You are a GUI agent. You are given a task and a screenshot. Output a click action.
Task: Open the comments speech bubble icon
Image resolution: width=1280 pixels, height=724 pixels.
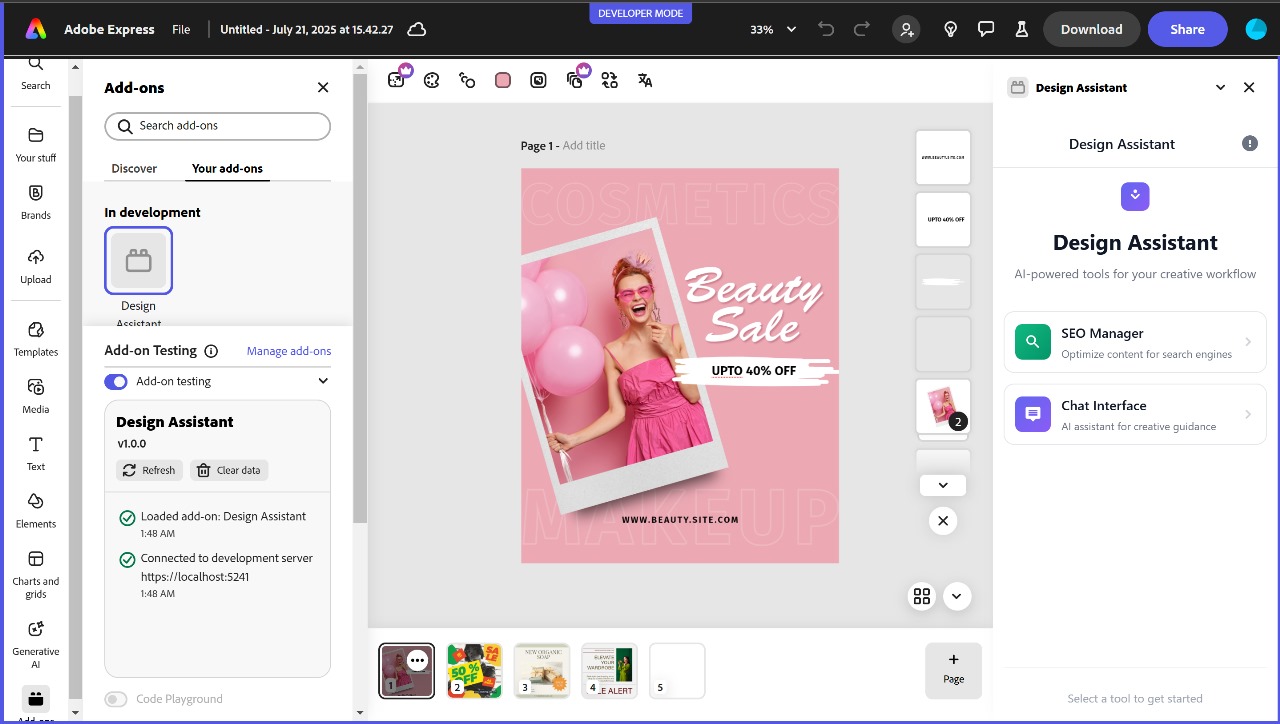point(986,29)
